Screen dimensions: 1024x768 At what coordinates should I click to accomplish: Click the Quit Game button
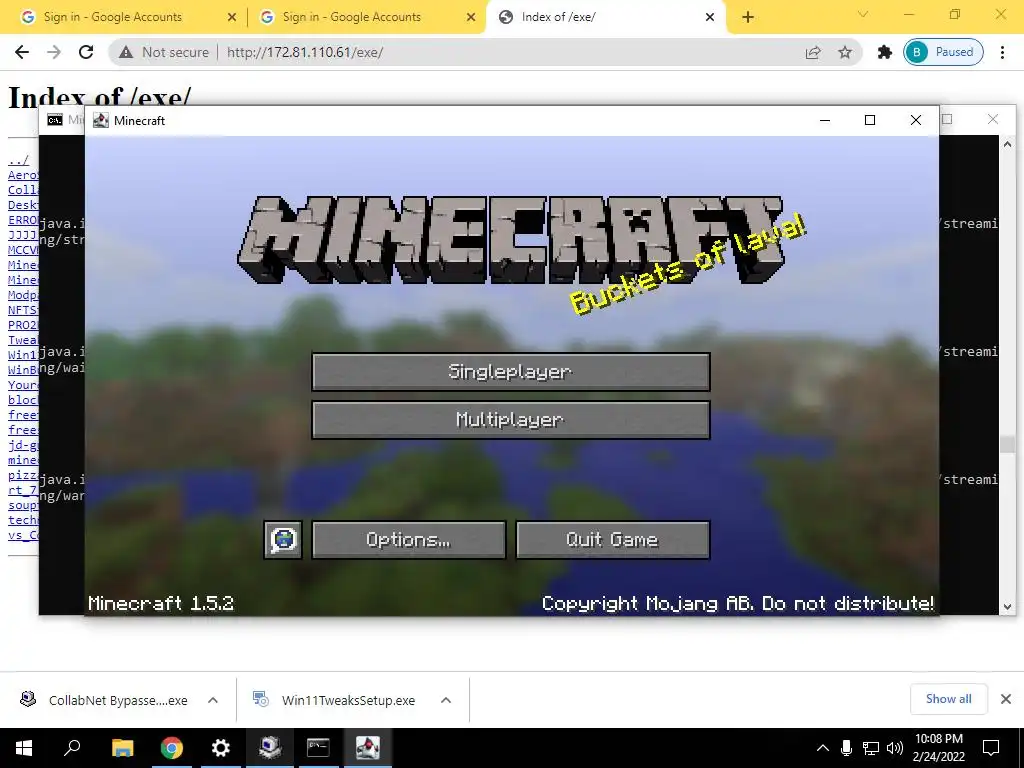point(613,539)
